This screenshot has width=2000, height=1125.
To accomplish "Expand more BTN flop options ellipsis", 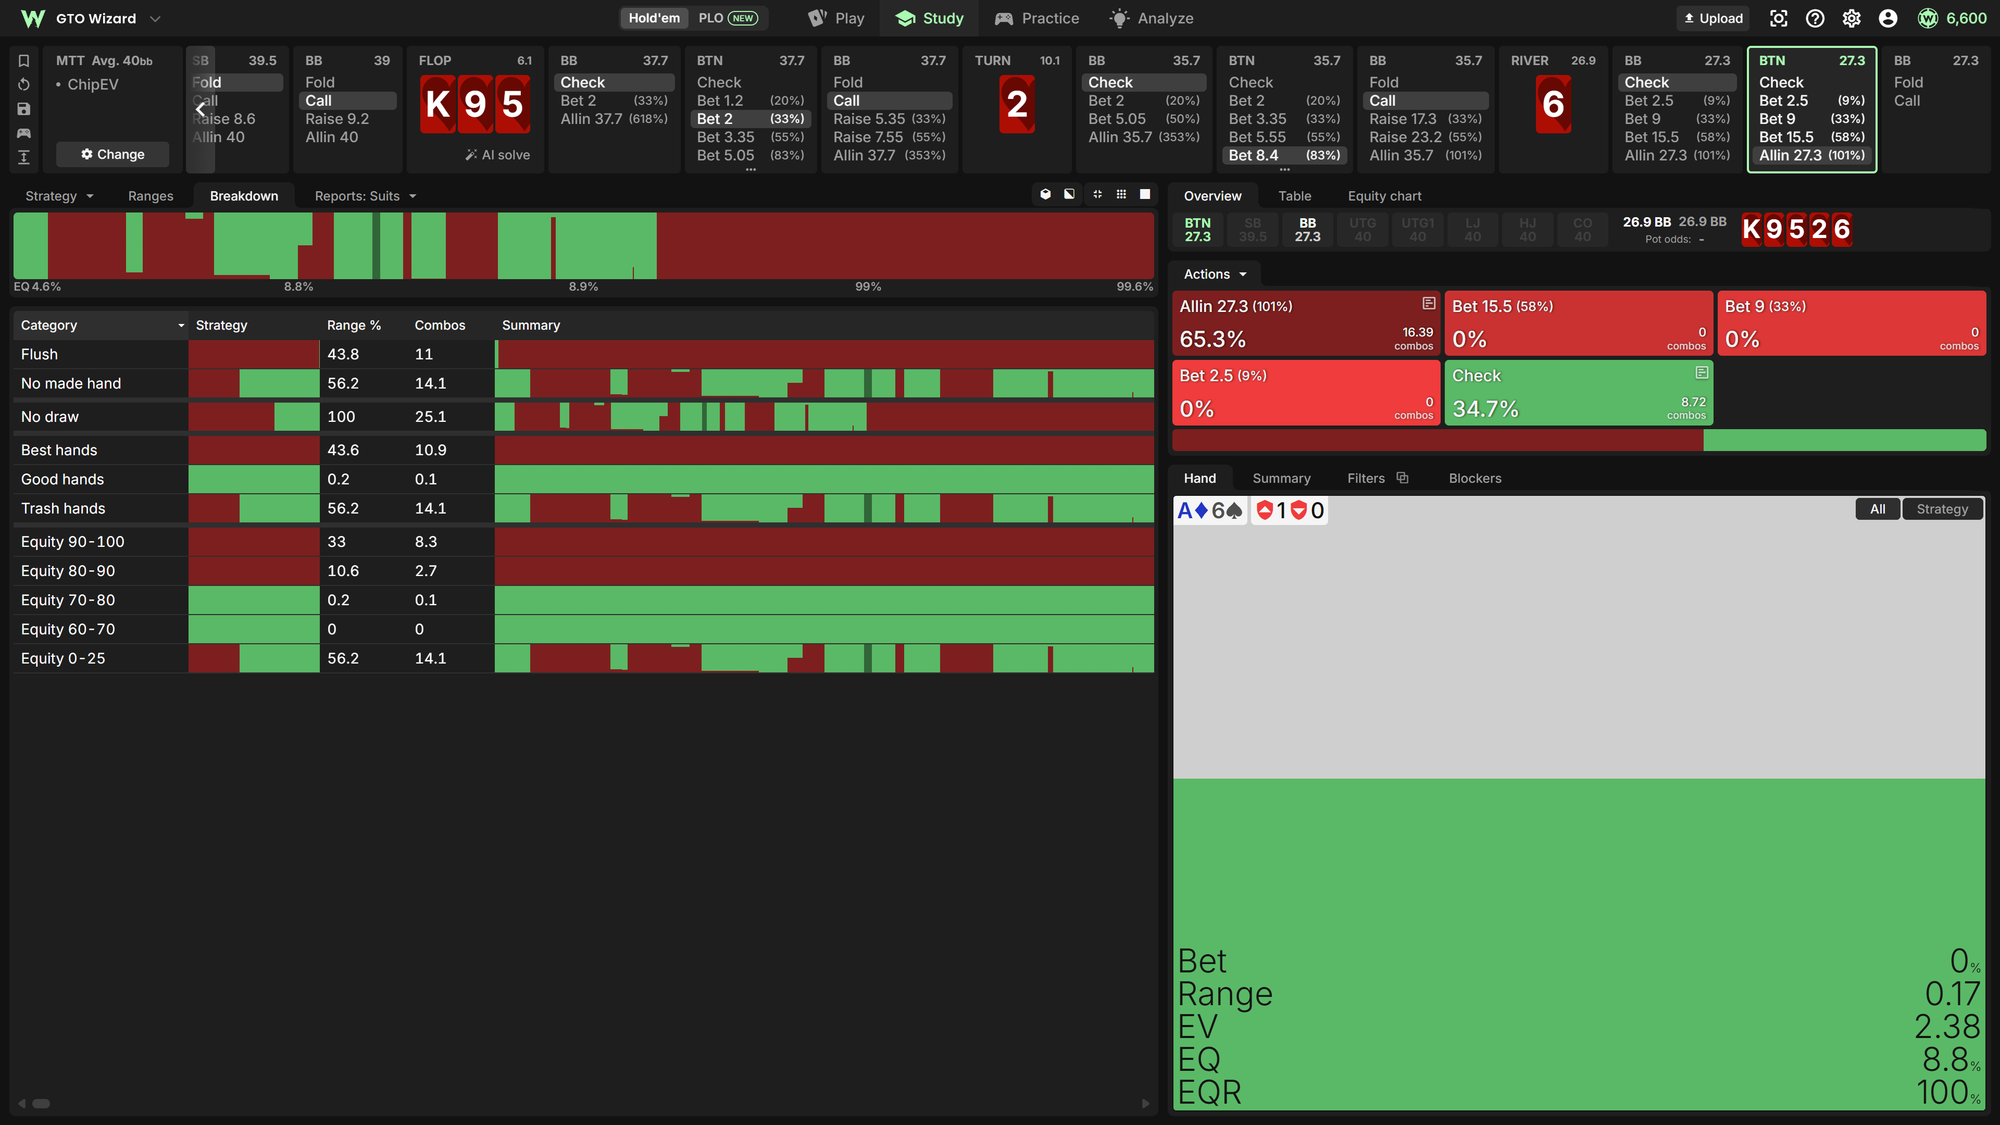I will pyautogui.click(x=751, y=169).
